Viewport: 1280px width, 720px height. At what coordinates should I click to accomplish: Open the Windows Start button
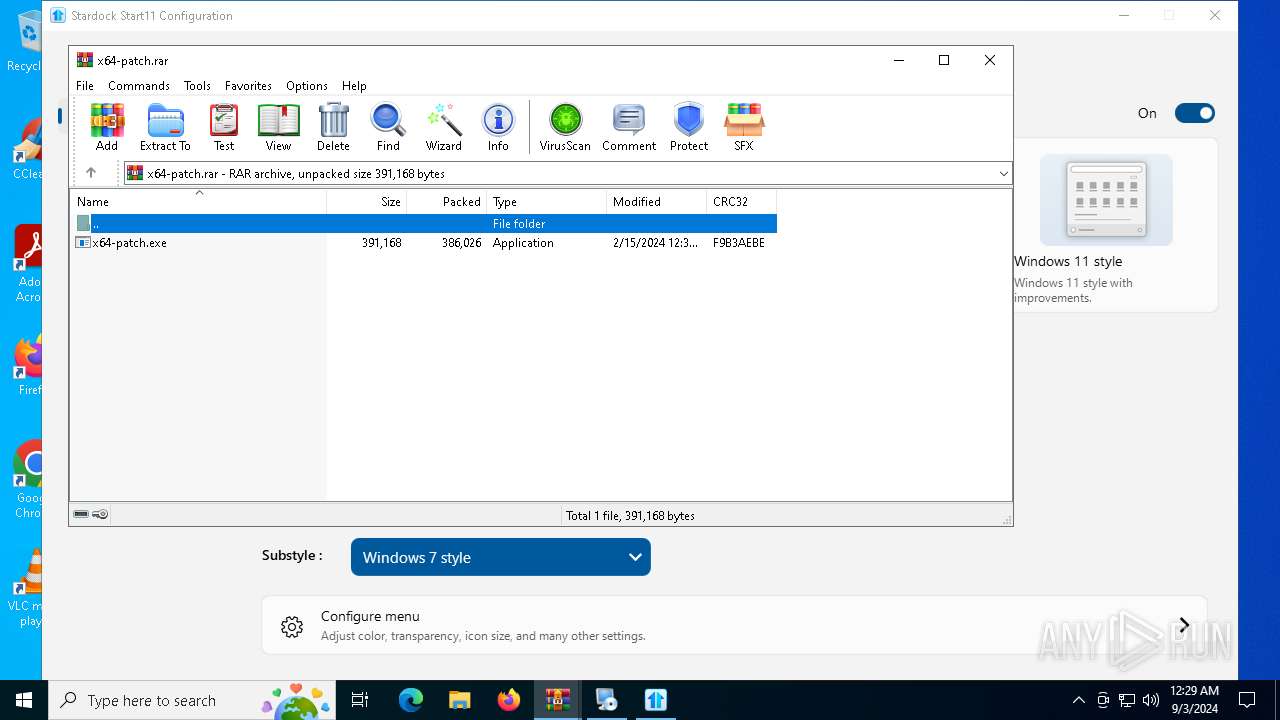[x=24, y=700]
